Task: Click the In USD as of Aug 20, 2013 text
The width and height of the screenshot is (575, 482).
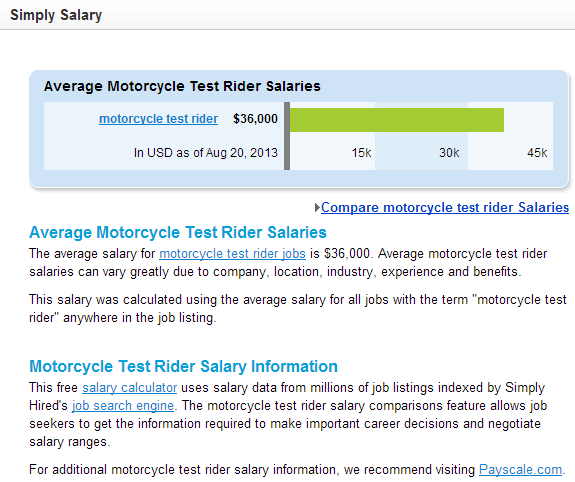Action: coord(206,153)
